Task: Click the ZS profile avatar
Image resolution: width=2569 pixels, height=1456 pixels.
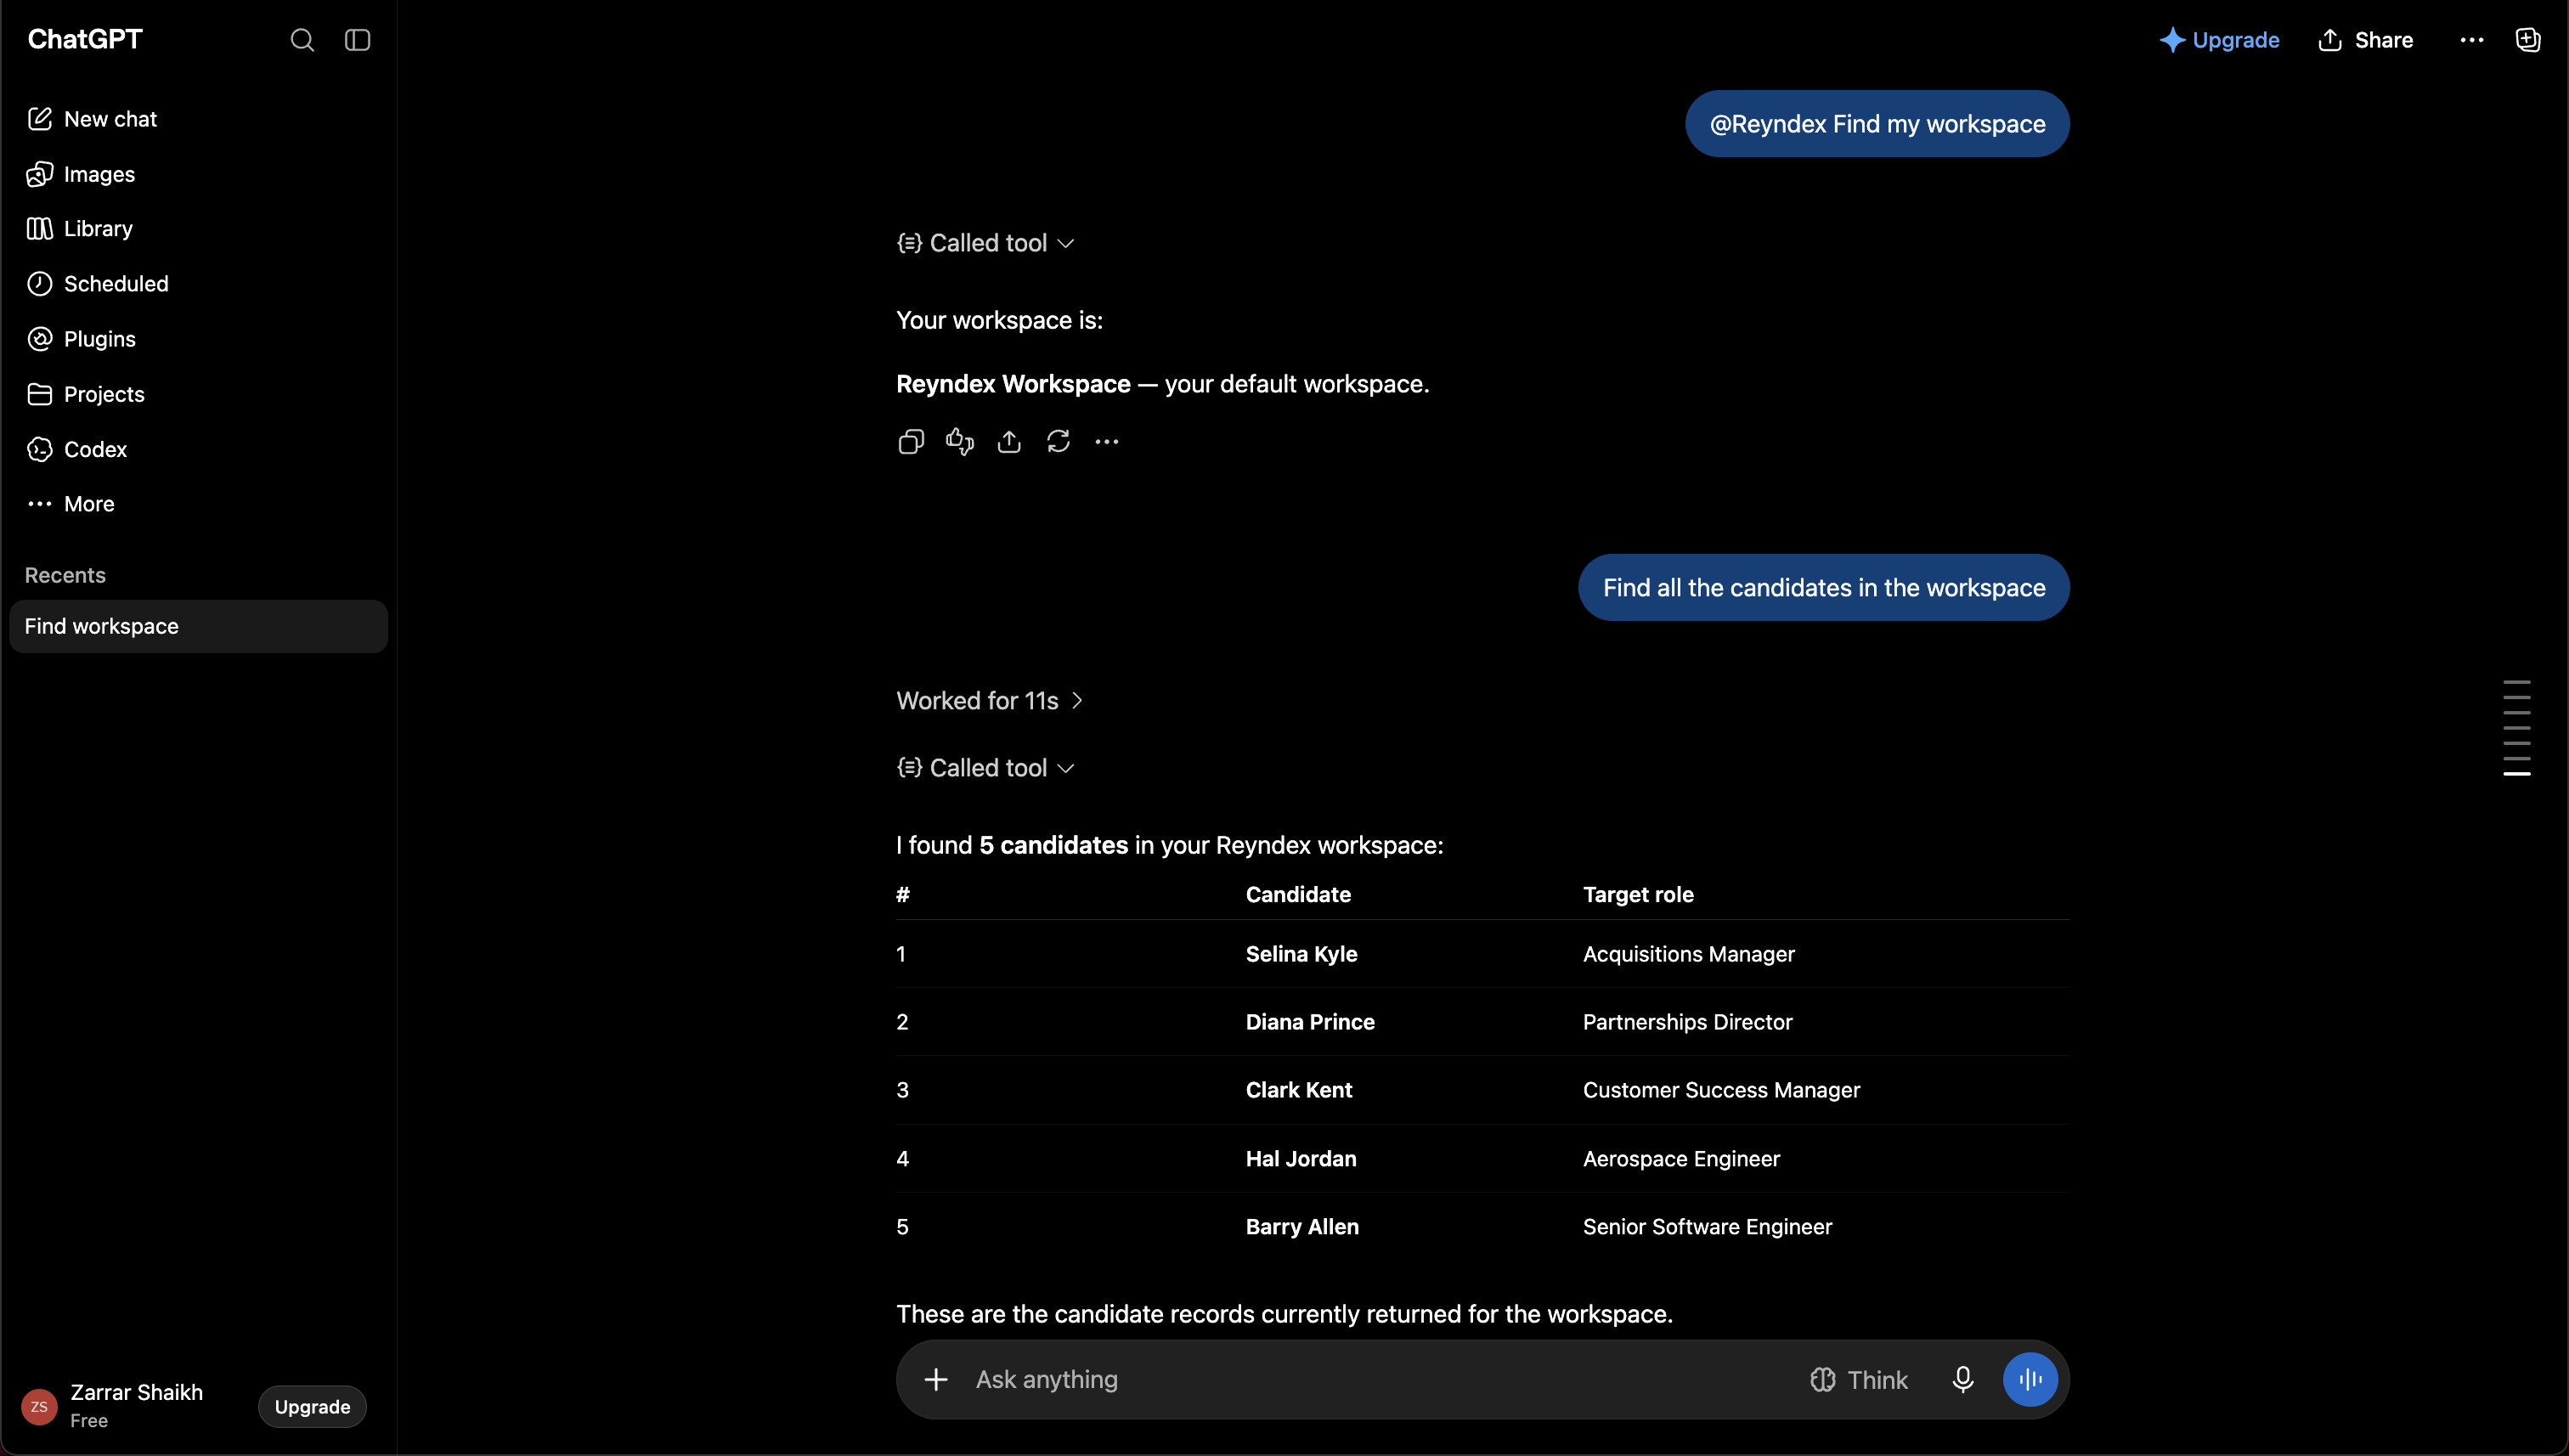Action: pos(39,1407)
